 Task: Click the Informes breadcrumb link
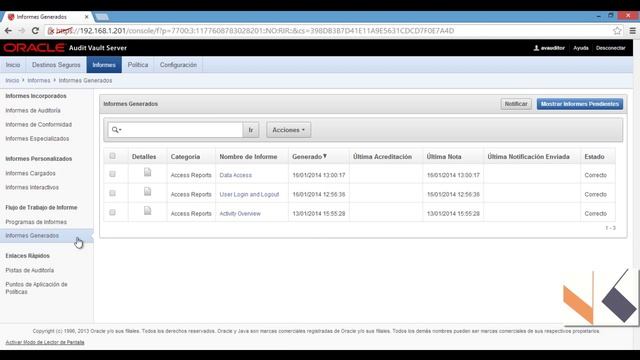tap(39, 80)
